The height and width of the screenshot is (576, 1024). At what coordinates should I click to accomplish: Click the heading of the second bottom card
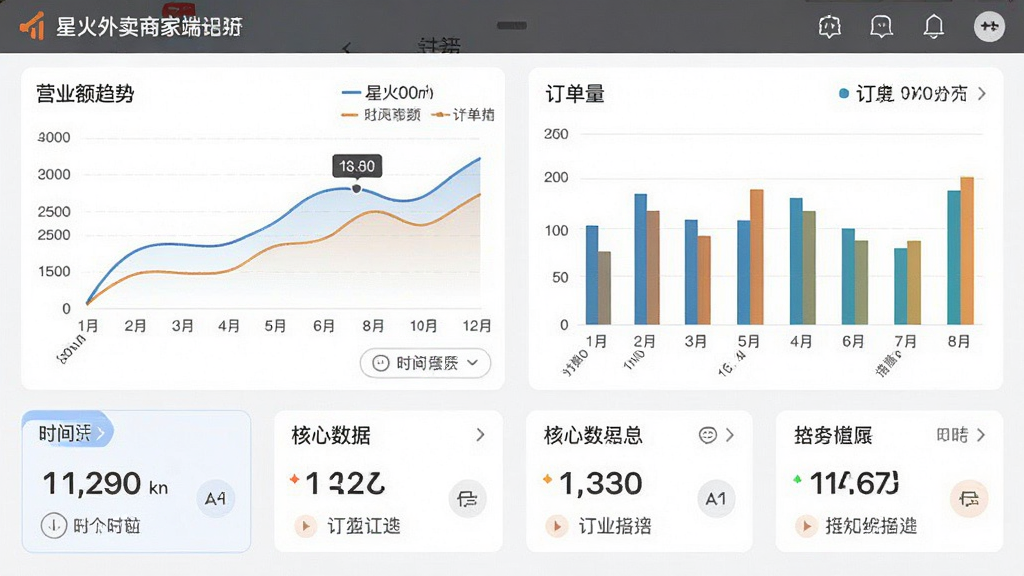click(331, 435)
